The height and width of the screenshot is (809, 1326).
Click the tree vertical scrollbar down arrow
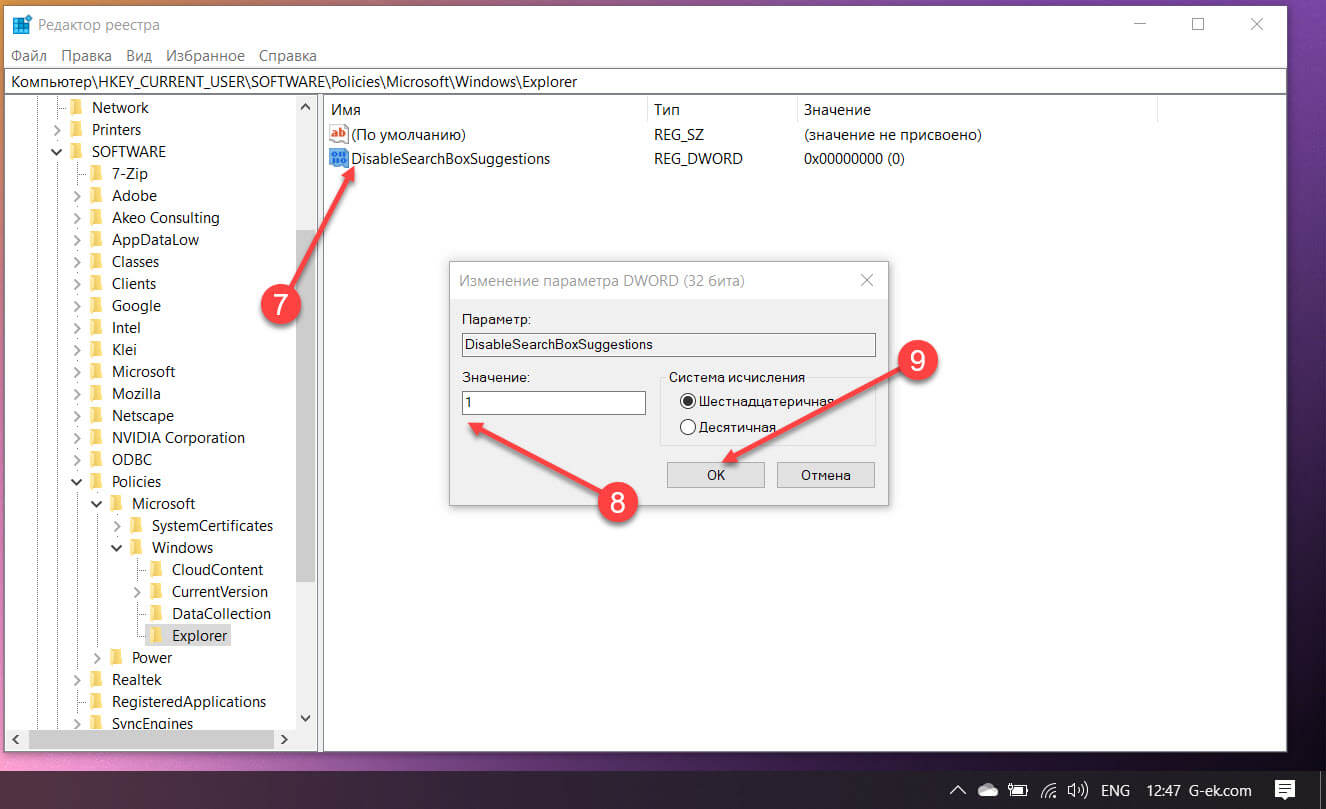[x=306, y=719]
